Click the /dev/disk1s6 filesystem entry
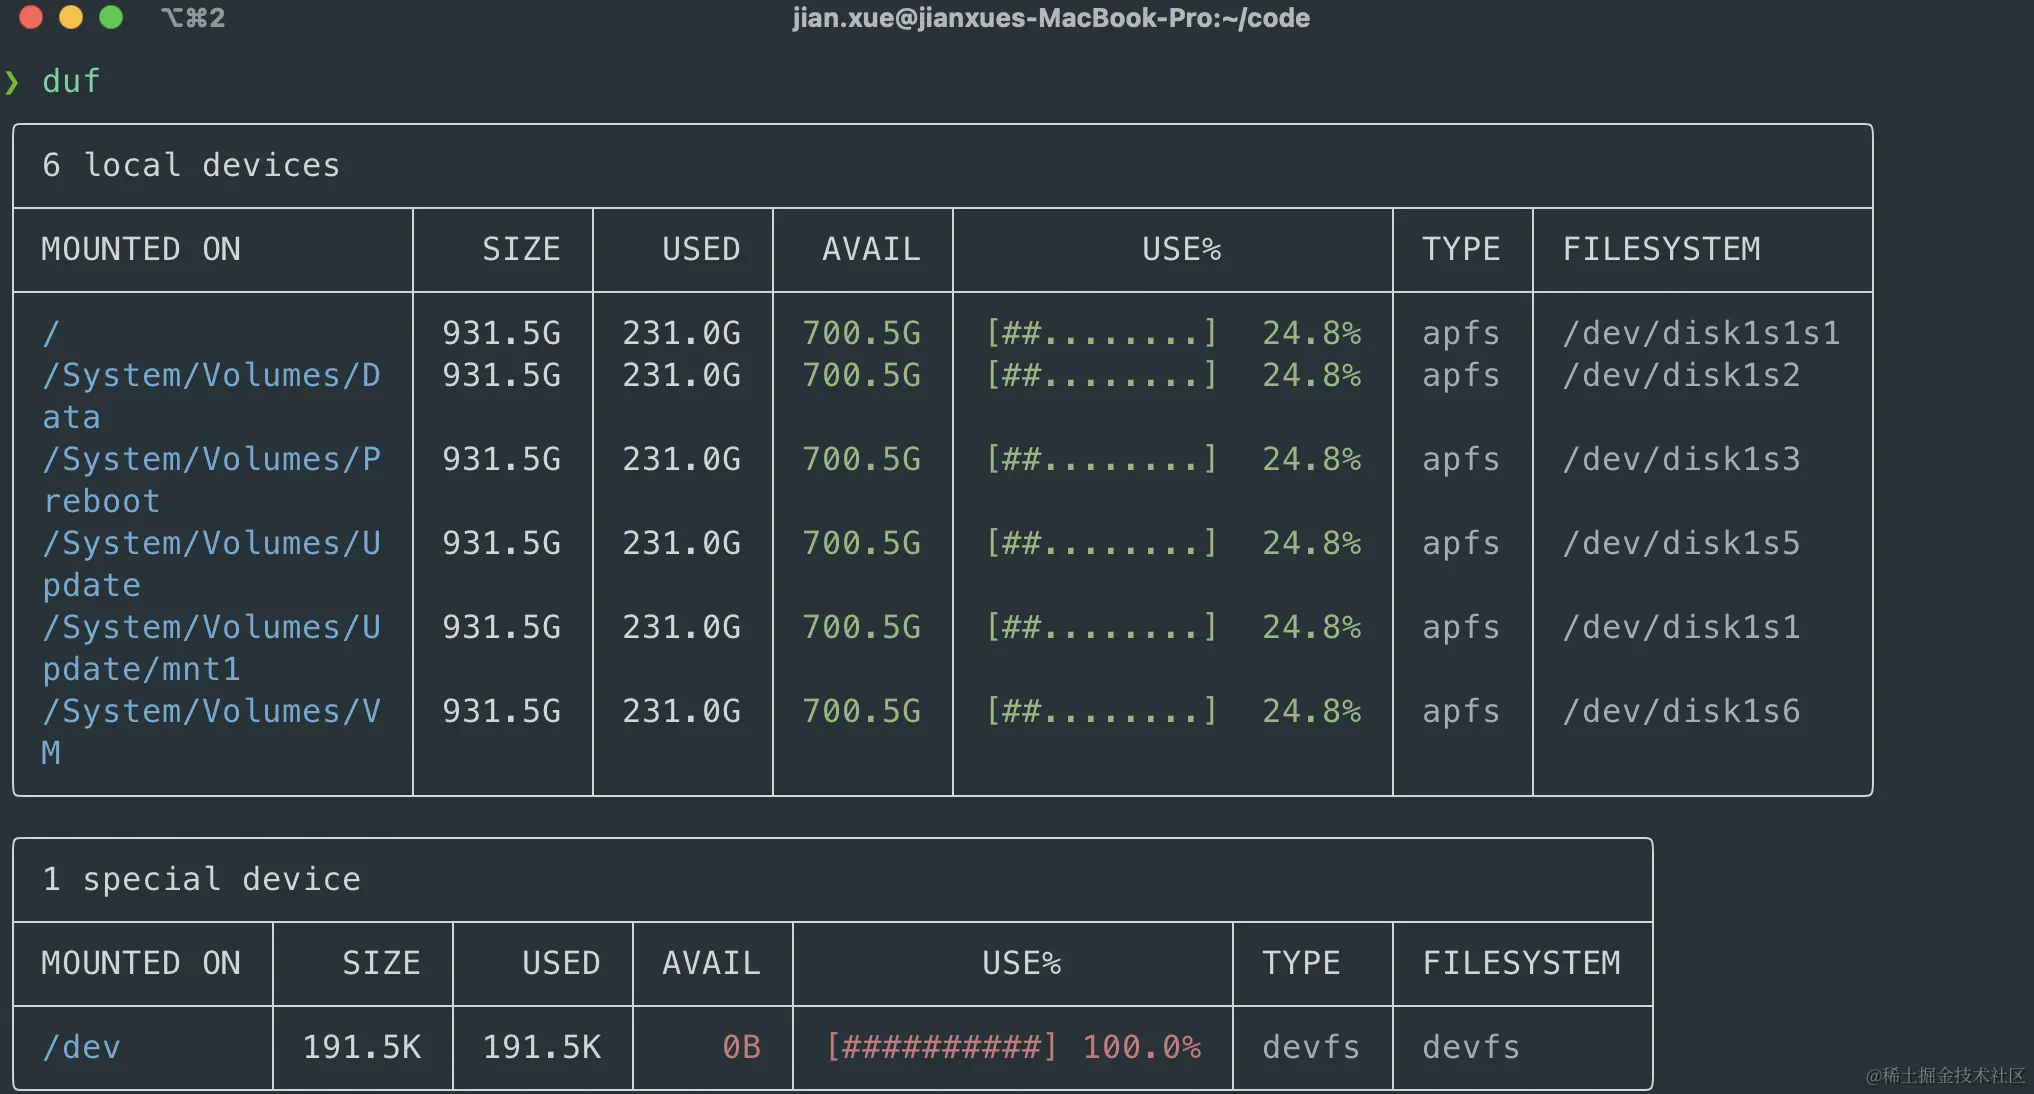2034x1094 pixels. coord(1681,711)
